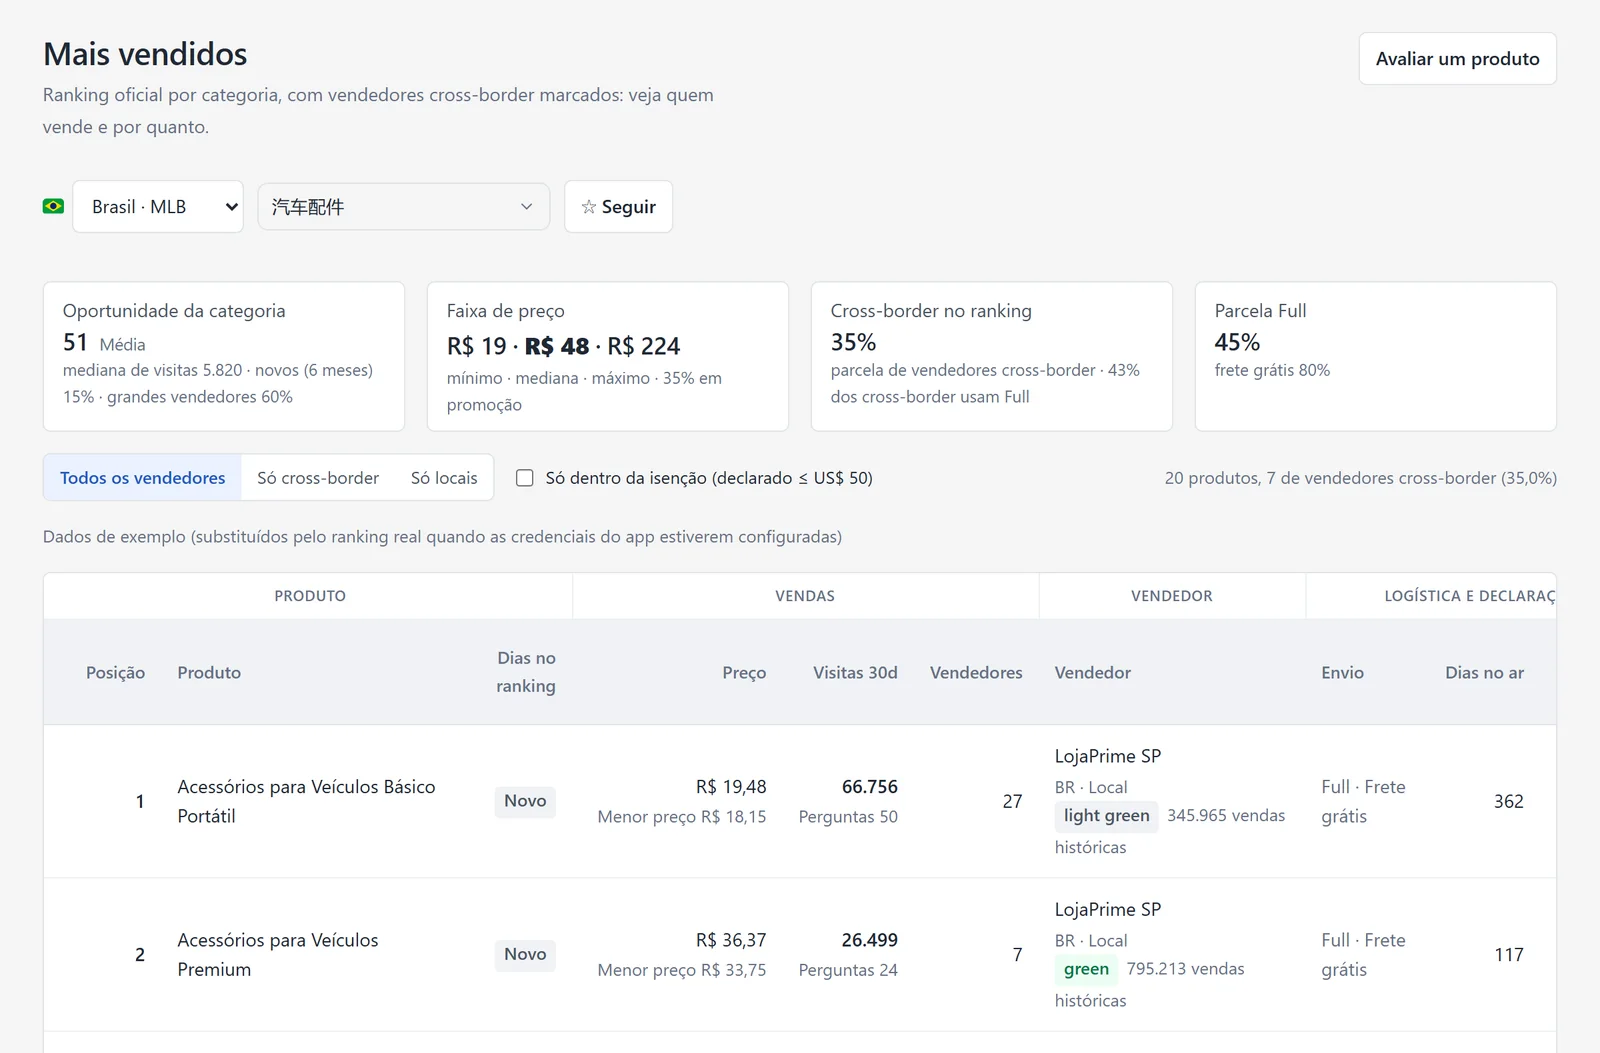Click Menor preço R$ 18,15 text
1600x1053 pixels.
pos(682,817)
